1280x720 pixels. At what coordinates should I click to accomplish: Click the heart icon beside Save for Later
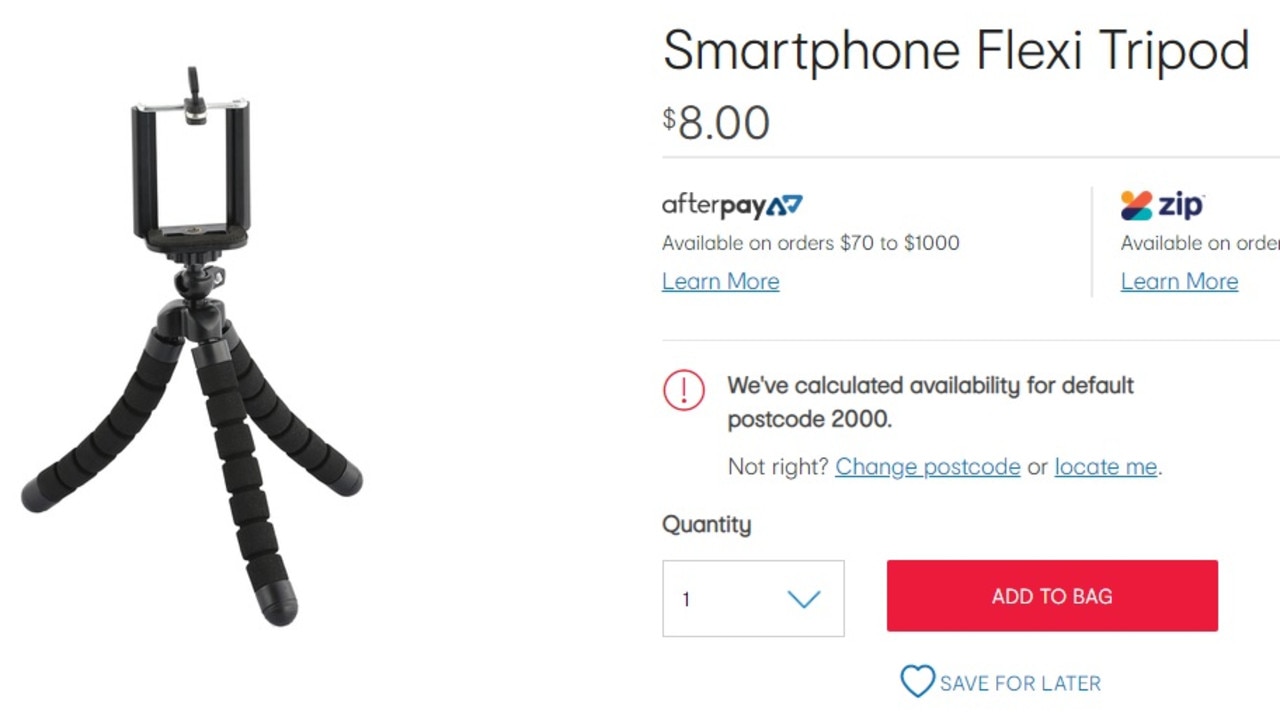coord(917,683)
